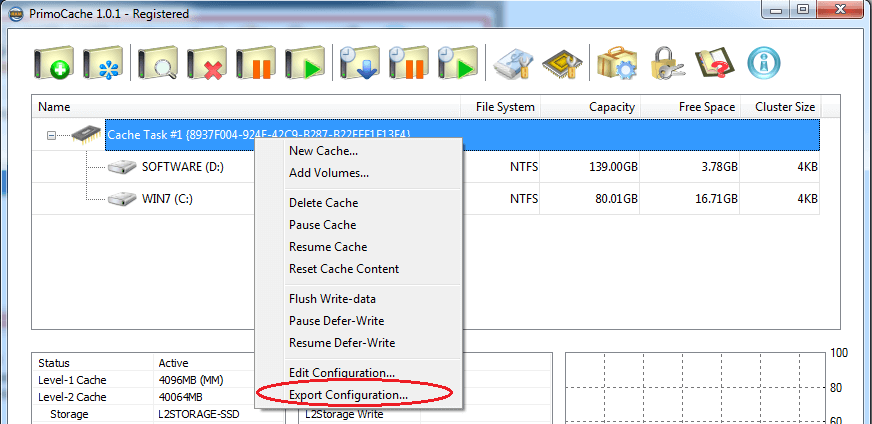Minimize the PrimoCache window
Viewport: 872px width, 424px height.
[775, 10]
